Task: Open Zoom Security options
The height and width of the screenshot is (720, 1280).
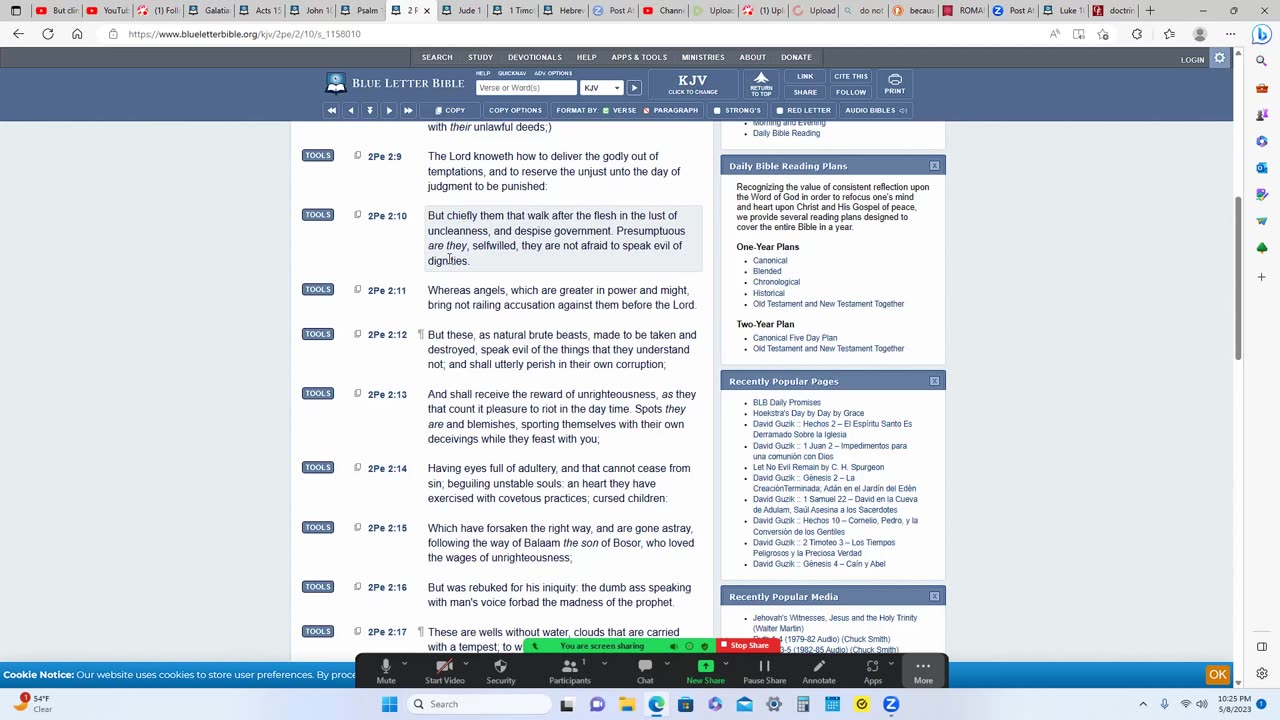Action: tap(501, 671)
